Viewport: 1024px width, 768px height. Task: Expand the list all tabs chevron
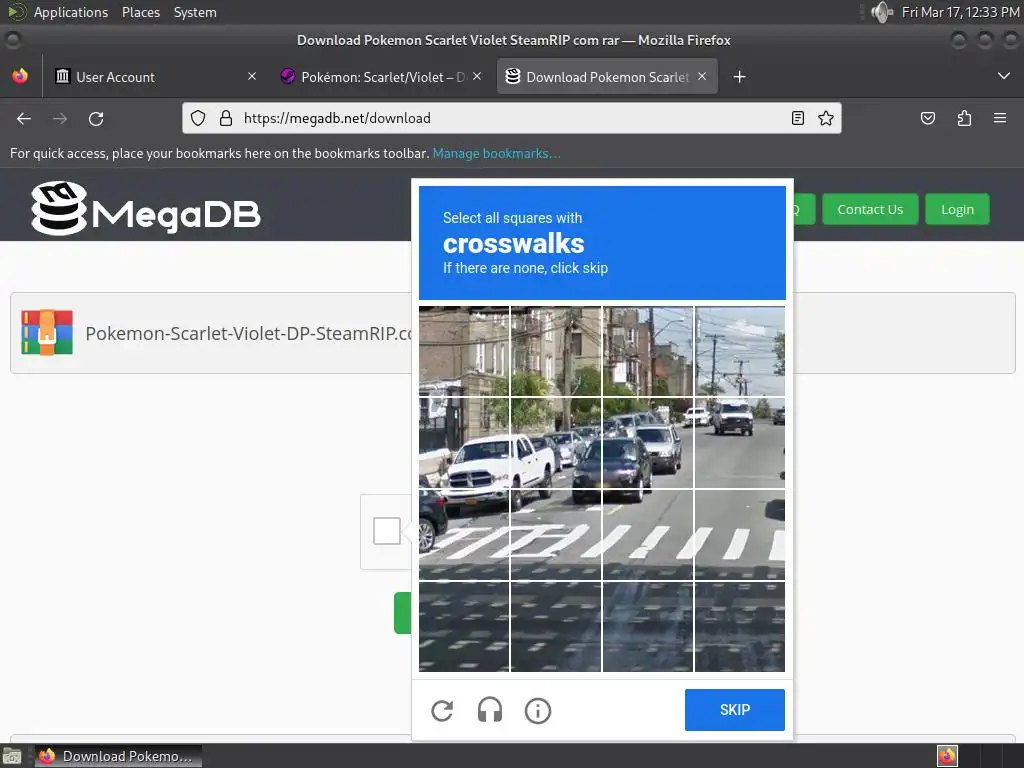click(1004, 76)
